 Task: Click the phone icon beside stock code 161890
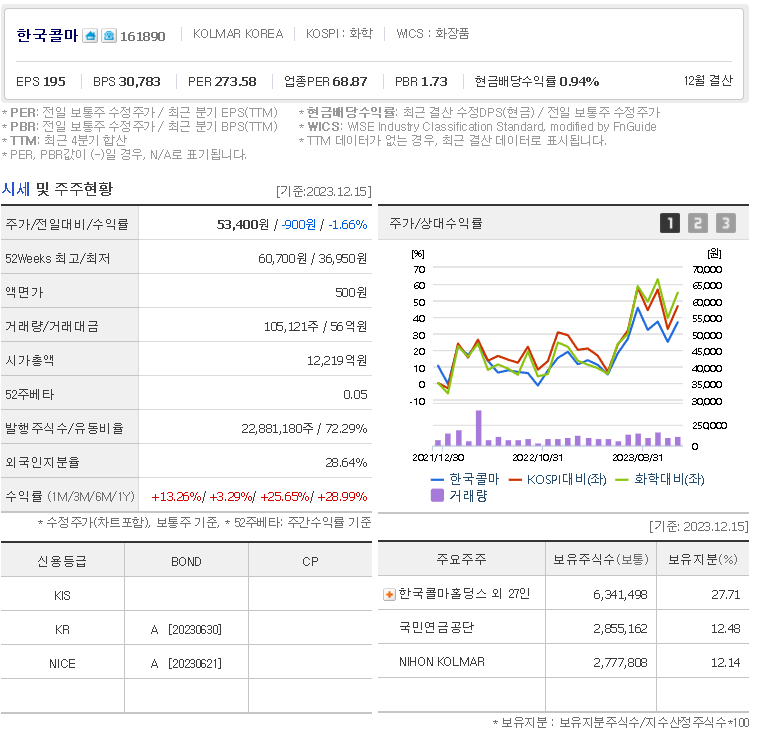(x=109, y=36)
